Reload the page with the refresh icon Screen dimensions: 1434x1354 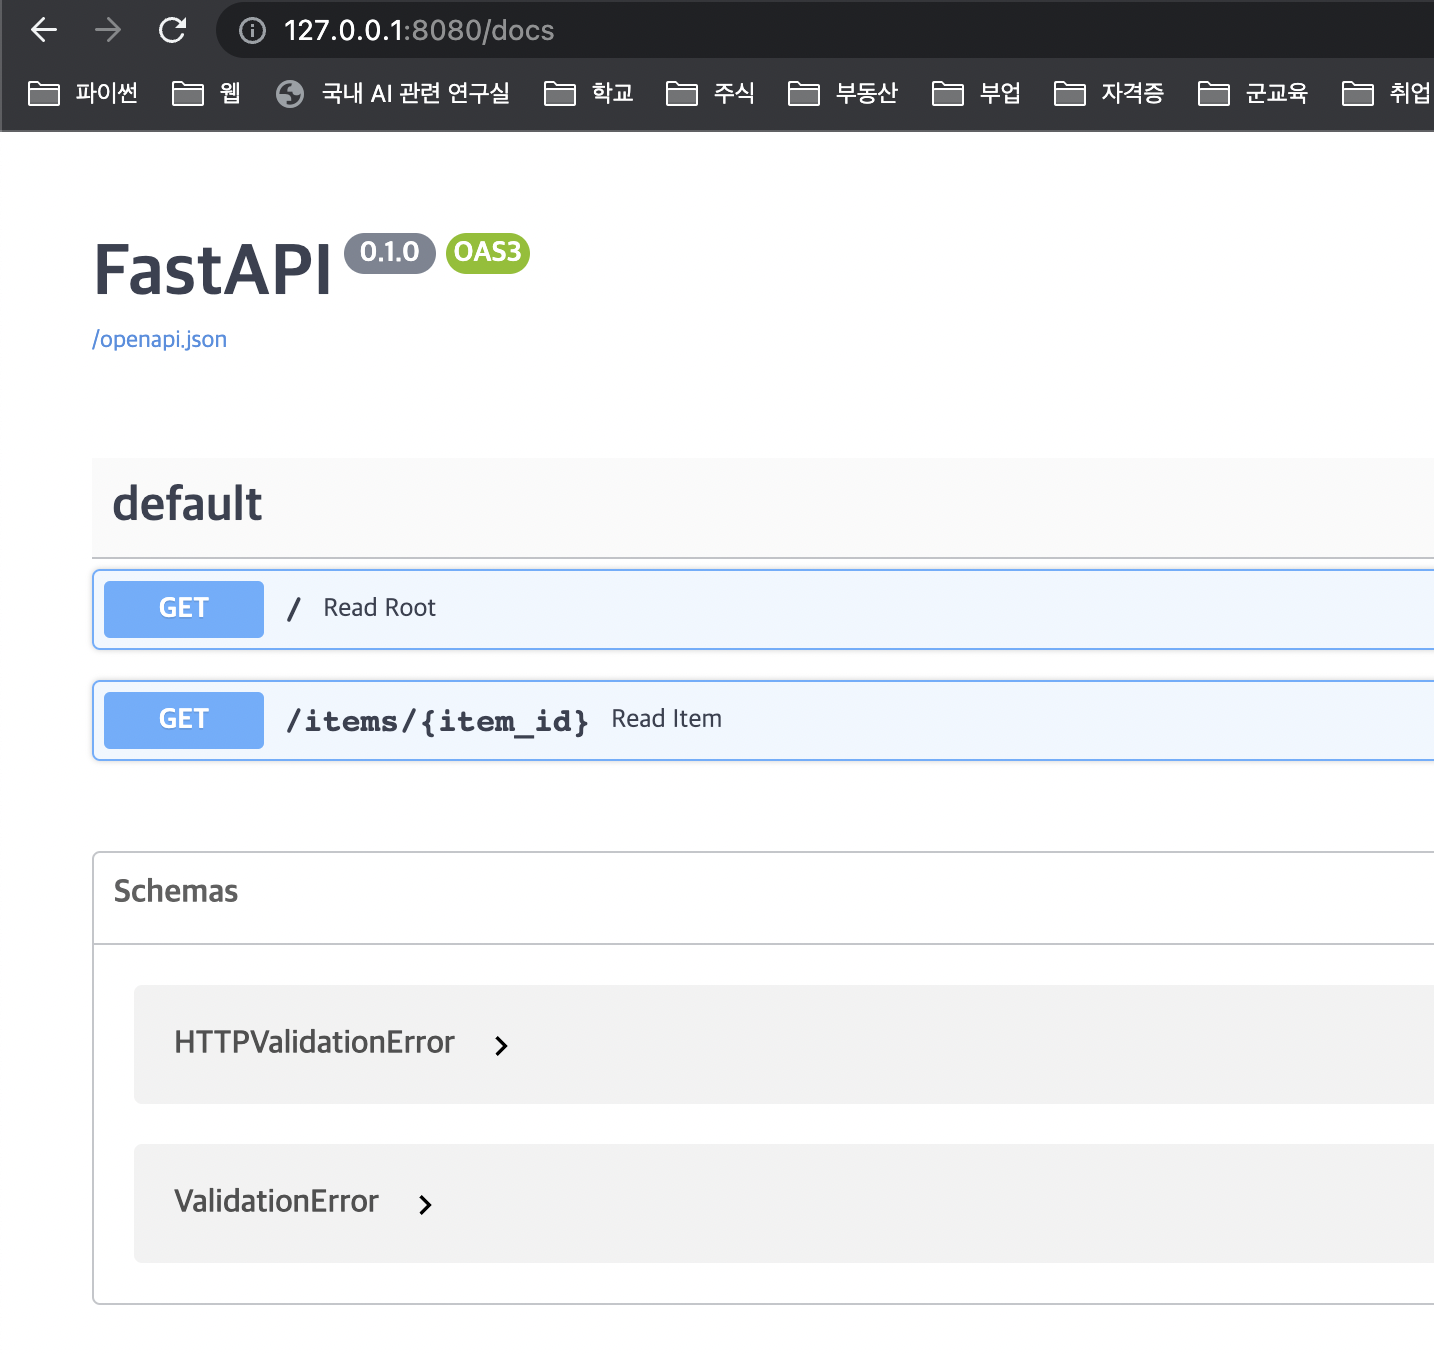tap(173, 30)
